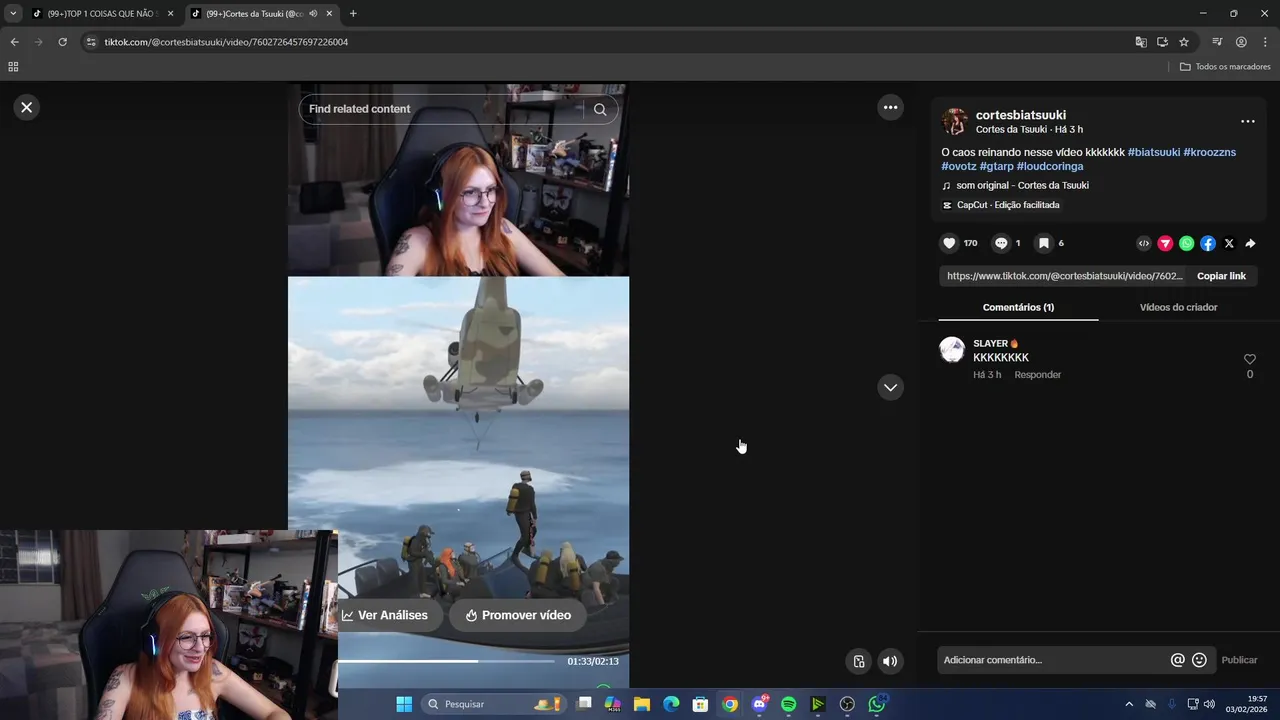
Task: Click the Promover vídeo button
Action: (517, 615)
